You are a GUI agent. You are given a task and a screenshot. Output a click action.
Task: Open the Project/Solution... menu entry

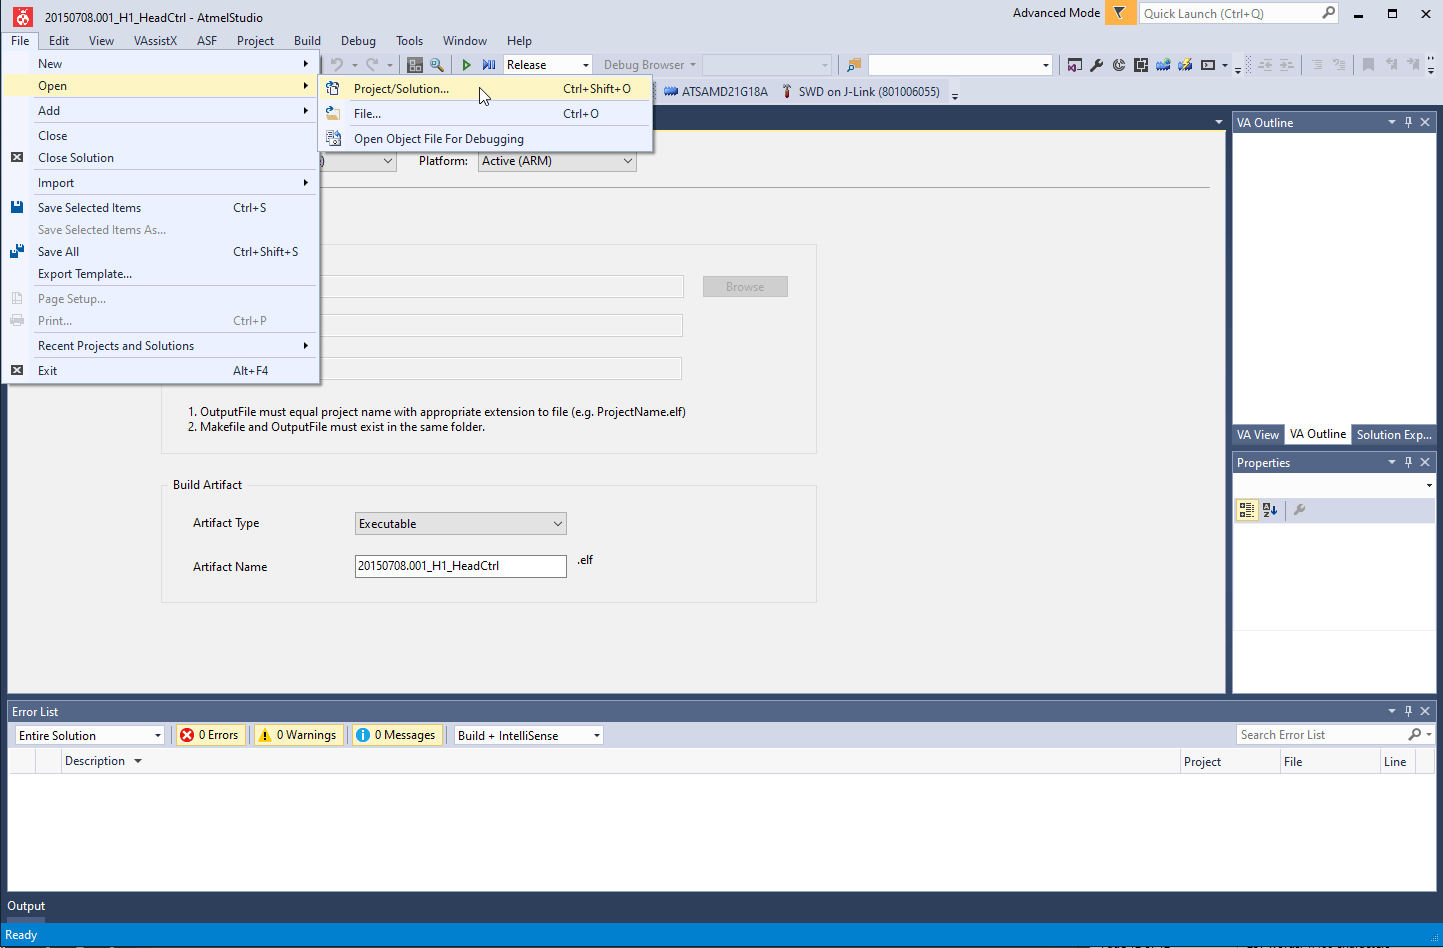(485, 89)
